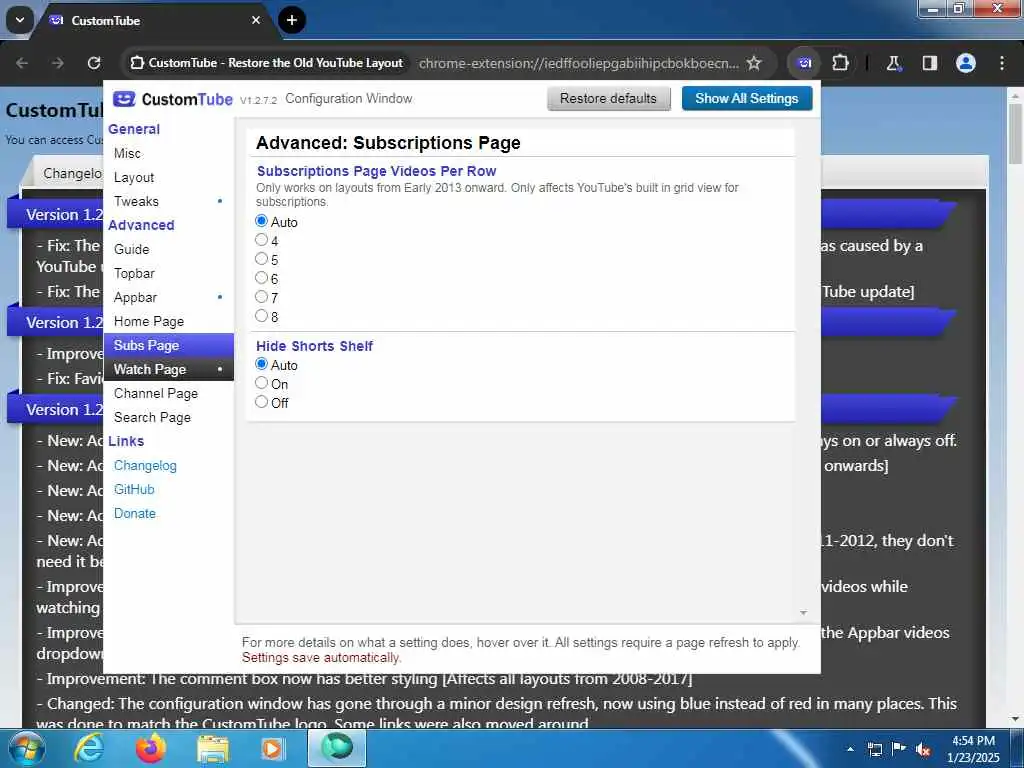This screenshot has width=1024, height=768.
Task: Select Auto for videos per row
Action: coord(261,221)
